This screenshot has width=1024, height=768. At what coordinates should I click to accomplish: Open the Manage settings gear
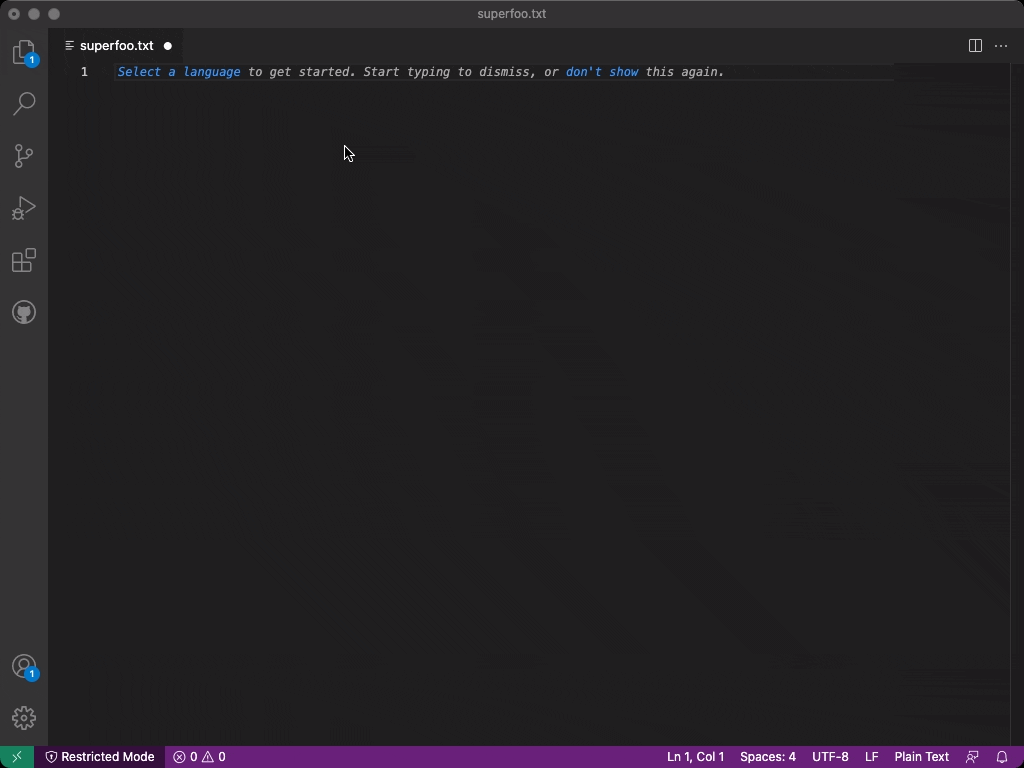click(24, 717)
